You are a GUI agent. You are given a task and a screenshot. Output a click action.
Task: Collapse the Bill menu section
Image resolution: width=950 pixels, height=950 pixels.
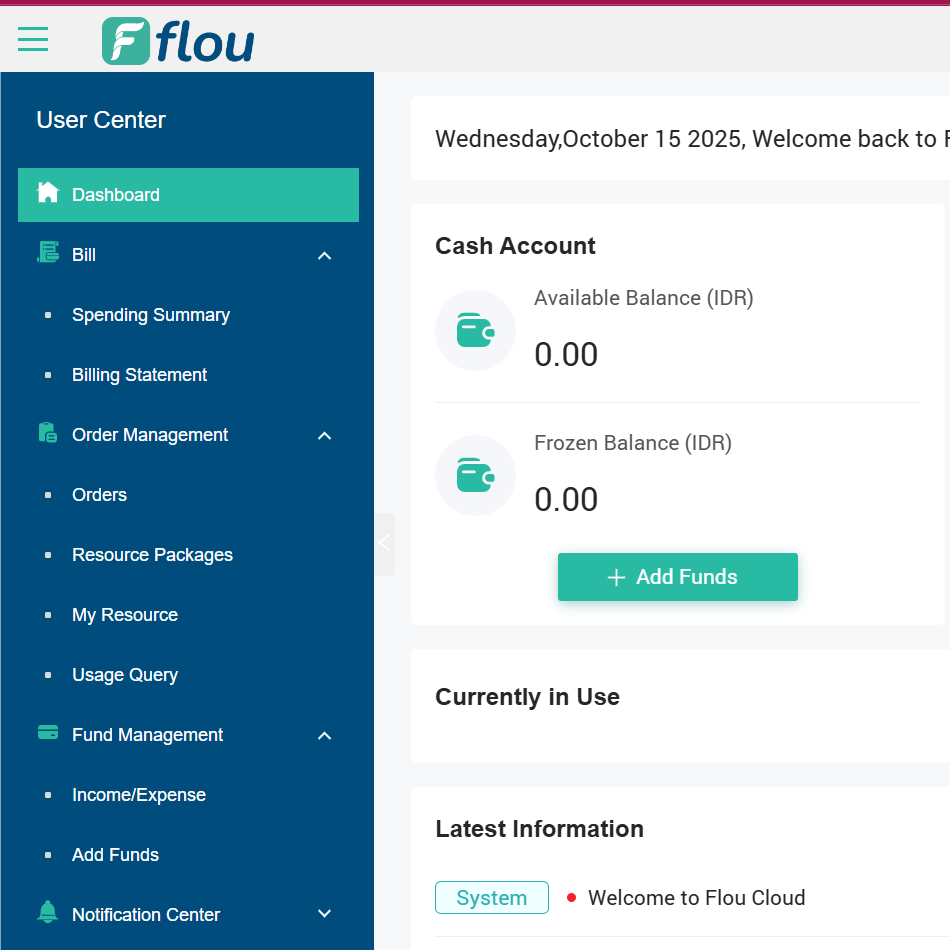tap(324, 256)
